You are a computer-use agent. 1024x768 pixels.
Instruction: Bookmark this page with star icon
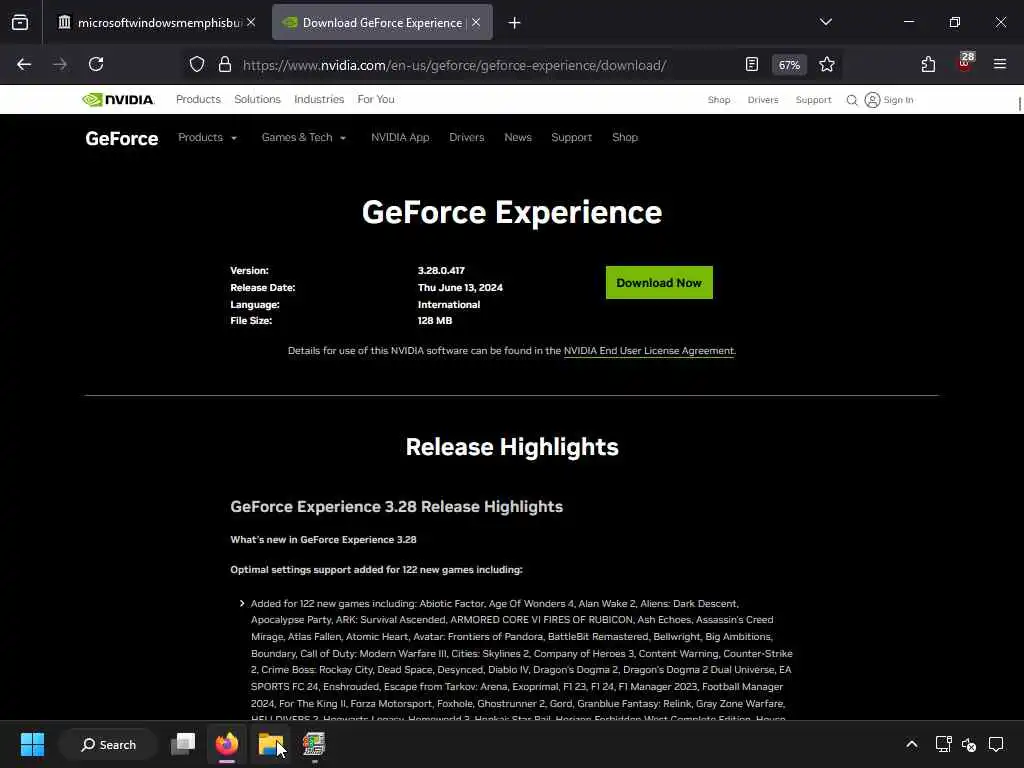tap(827, 64)
